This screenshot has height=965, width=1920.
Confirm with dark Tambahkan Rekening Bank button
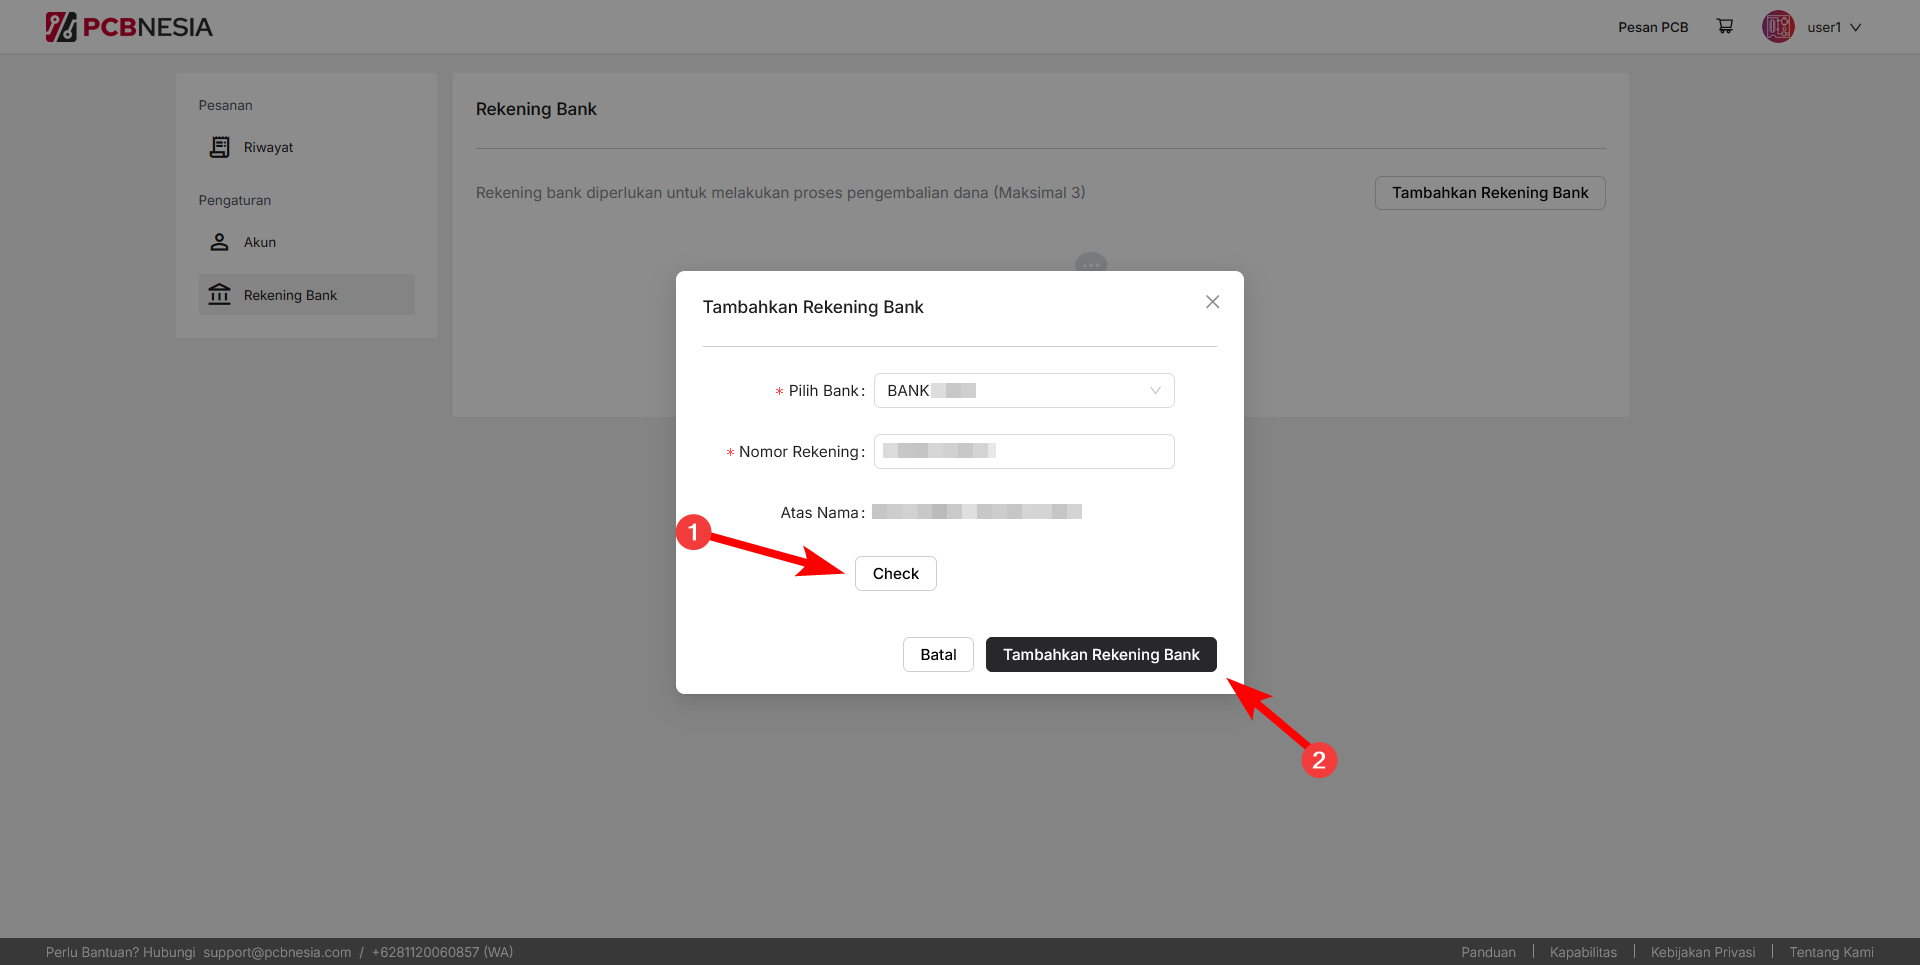tap(1100, 655)
